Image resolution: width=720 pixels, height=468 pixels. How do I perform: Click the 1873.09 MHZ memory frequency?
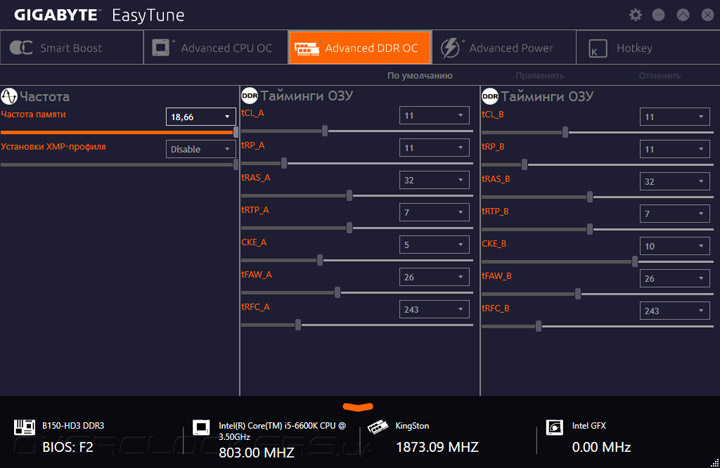[437, 447]
